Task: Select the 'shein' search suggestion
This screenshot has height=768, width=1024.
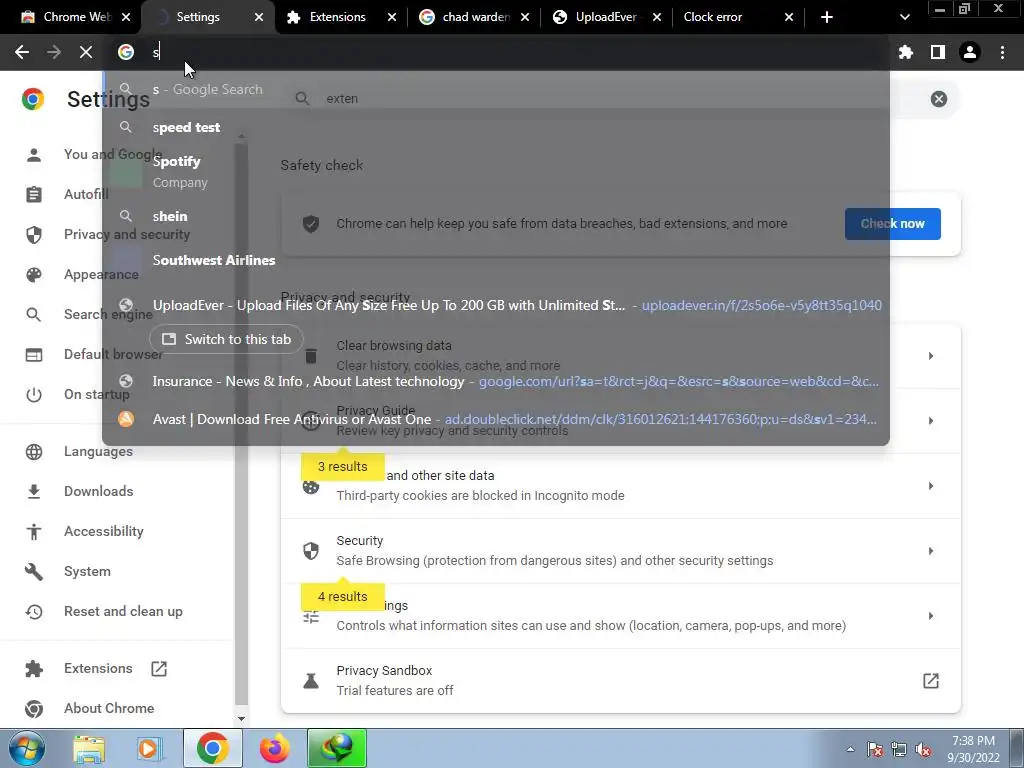Action: click(496, 216)
